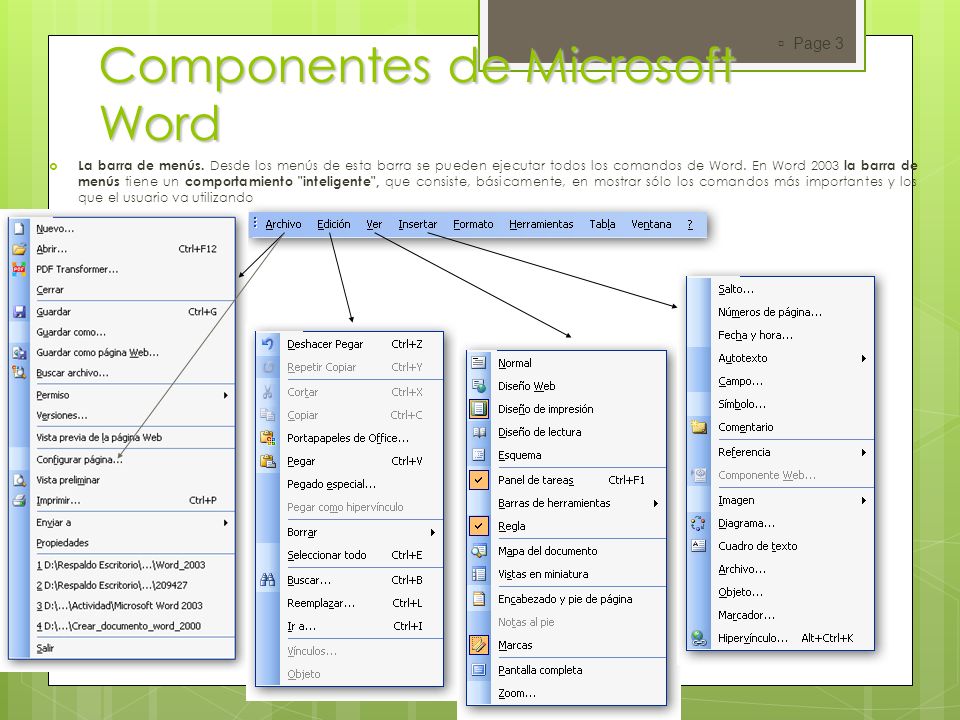Click the Encabezado y pie de página icon
The image size is (960, 720).
point(479,599)
